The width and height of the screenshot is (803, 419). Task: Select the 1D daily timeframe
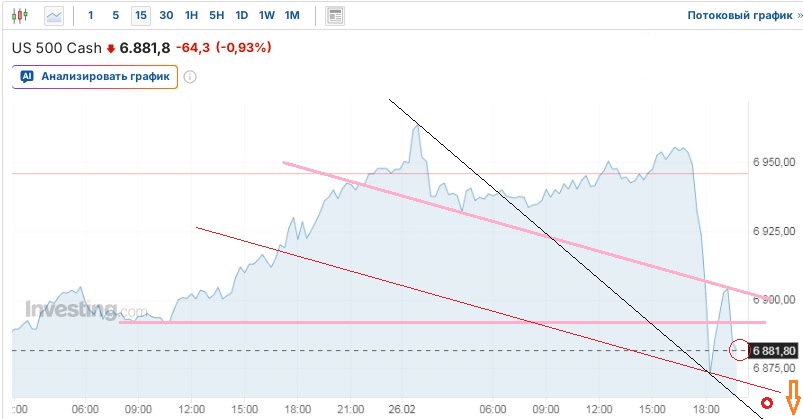[241, 16]
